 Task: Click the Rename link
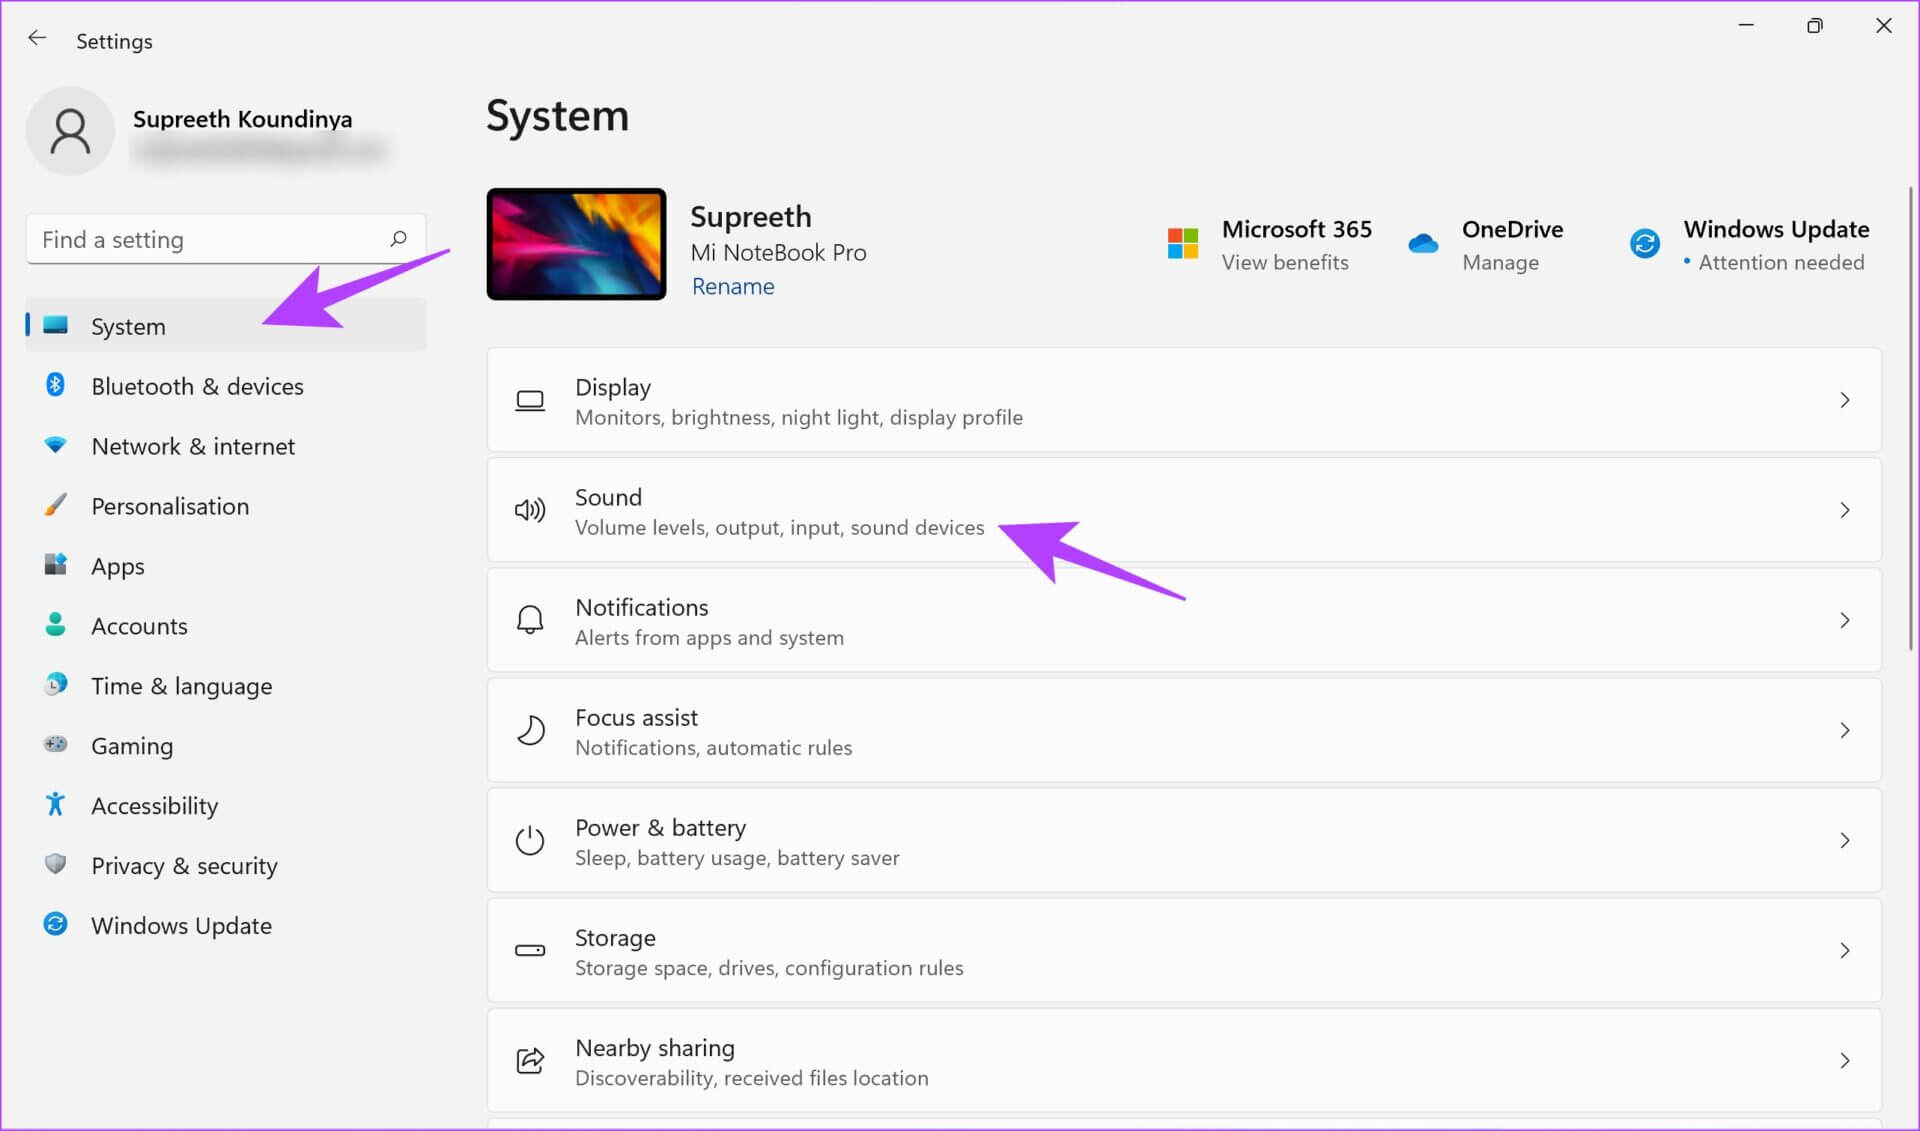click(733, 287)
